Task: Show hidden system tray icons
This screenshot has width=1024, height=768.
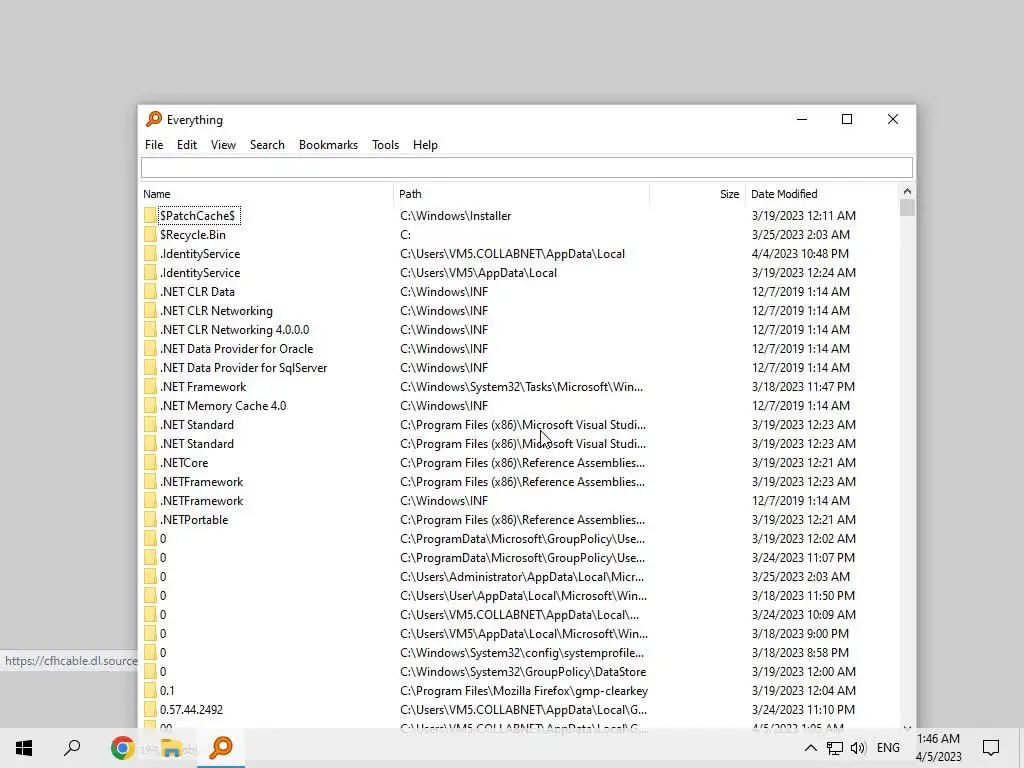Action: tap(810, 748)
